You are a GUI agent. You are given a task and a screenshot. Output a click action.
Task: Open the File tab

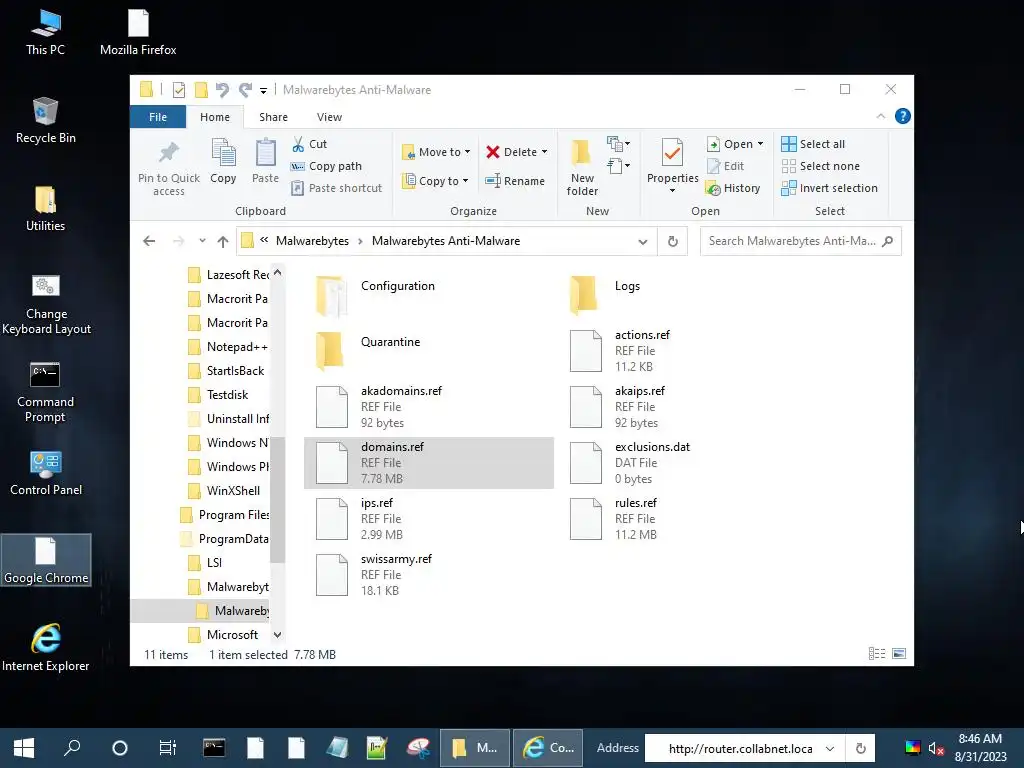tap(158, 117)
